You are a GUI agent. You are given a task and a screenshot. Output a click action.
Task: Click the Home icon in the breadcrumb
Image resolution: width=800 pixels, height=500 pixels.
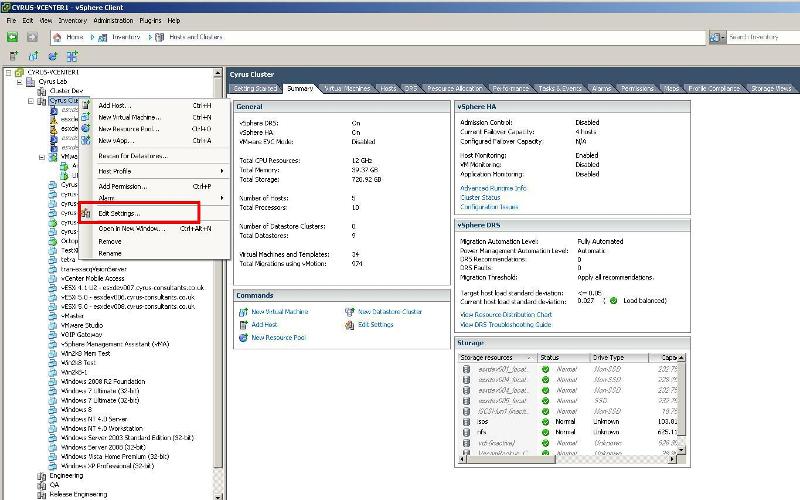point(57,37)
